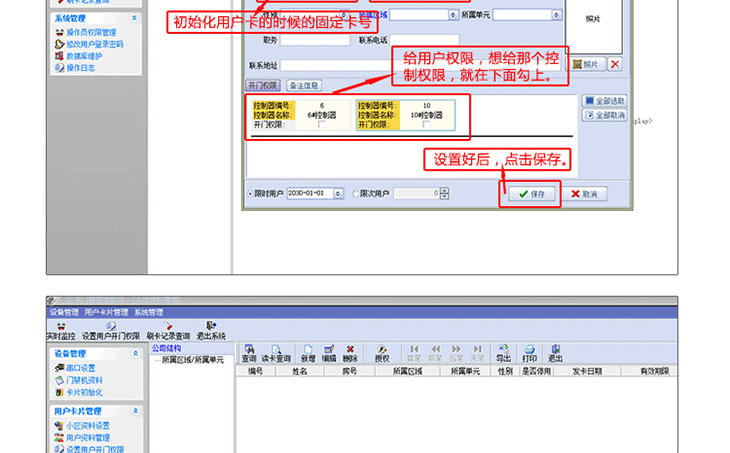Viewport: 730px width, 453px height.
Task: Enable door permission checkbox for 10#控制器
Action: coord(425,125)
